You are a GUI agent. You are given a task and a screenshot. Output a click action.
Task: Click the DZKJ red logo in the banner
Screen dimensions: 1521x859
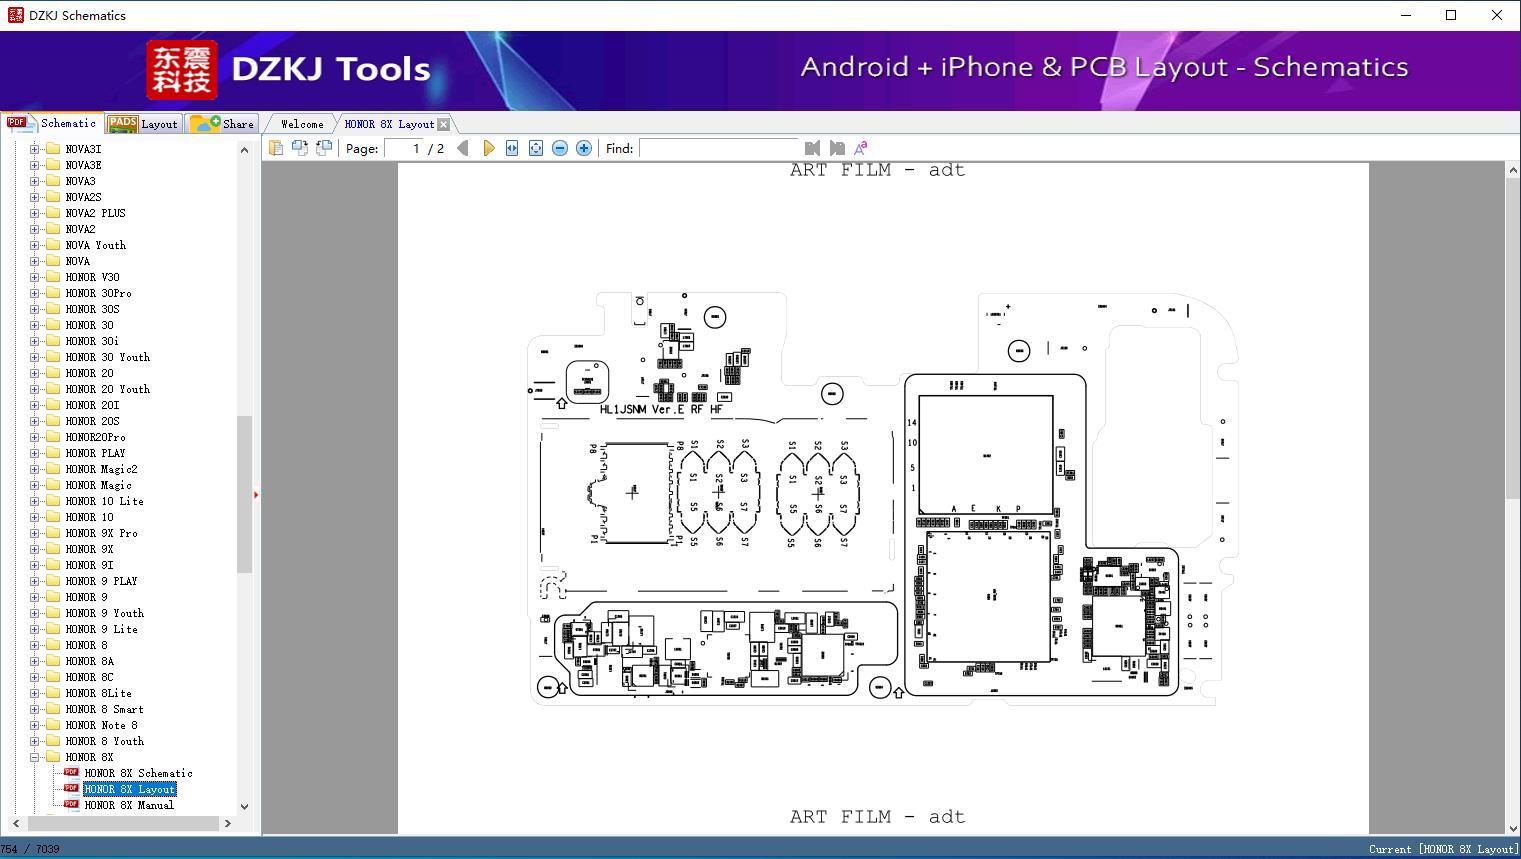(181, 70)
